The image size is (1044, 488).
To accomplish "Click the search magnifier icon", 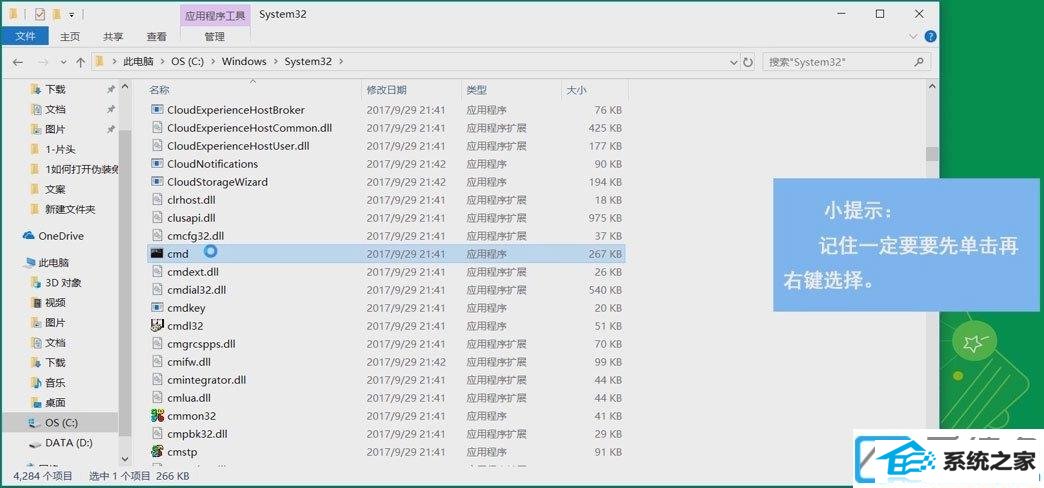I will [x=919, y=62].
